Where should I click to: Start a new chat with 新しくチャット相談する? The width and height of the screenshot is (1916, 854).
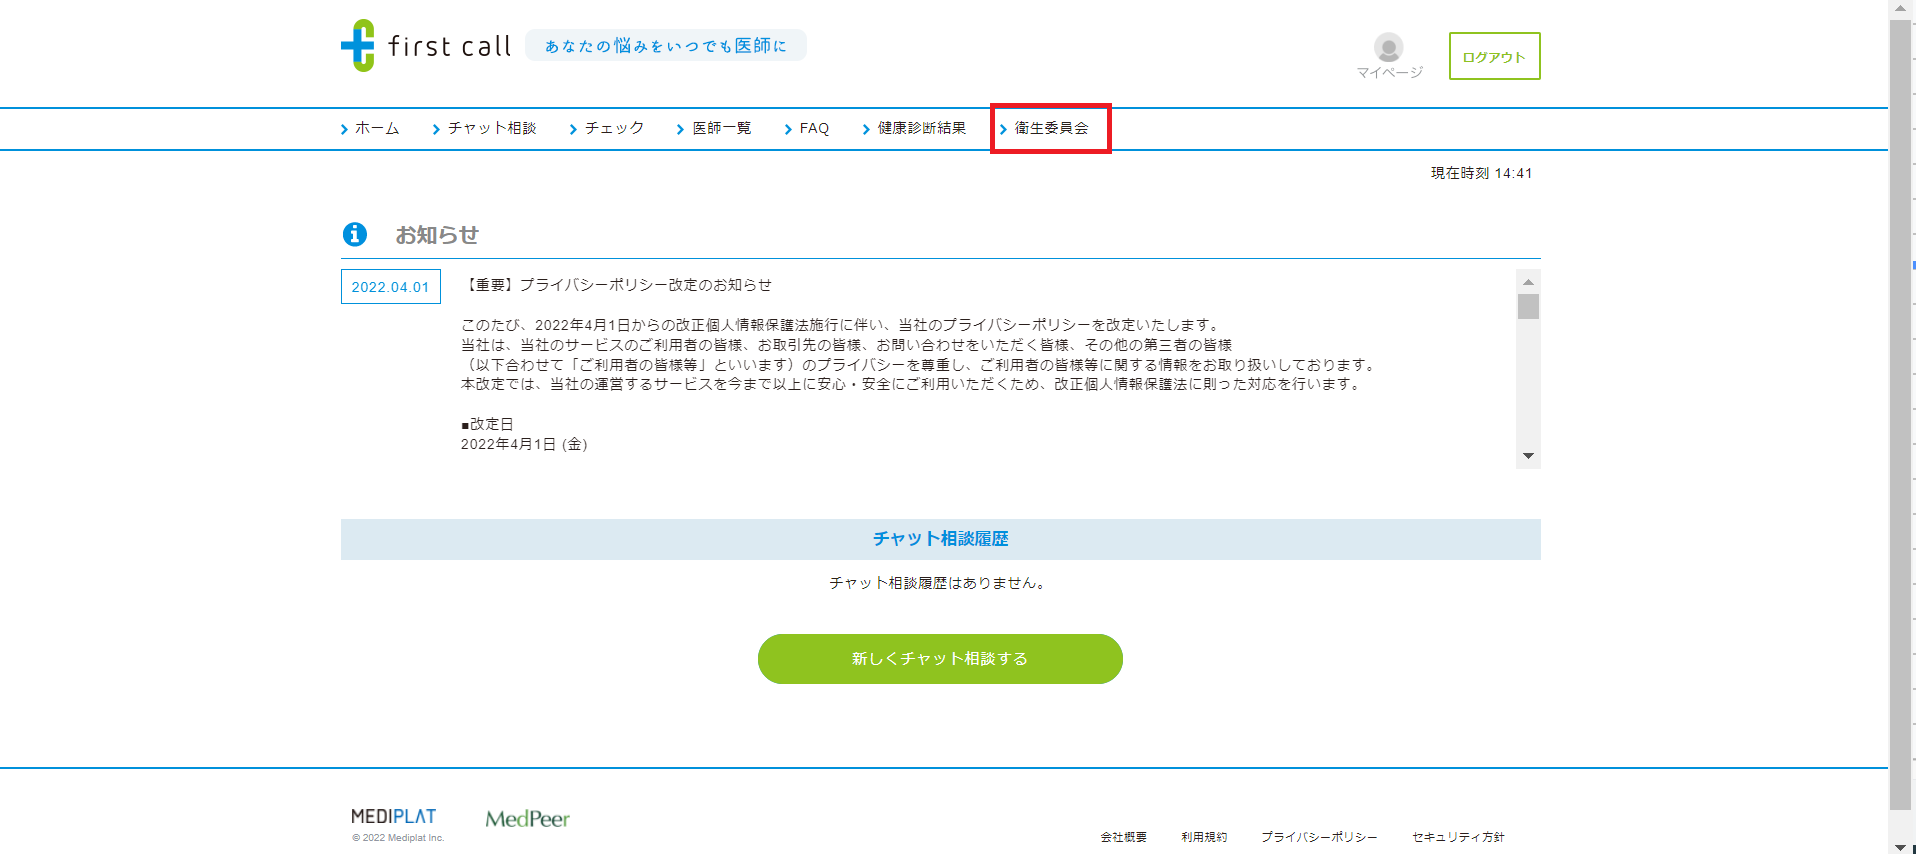pos(940,659)
